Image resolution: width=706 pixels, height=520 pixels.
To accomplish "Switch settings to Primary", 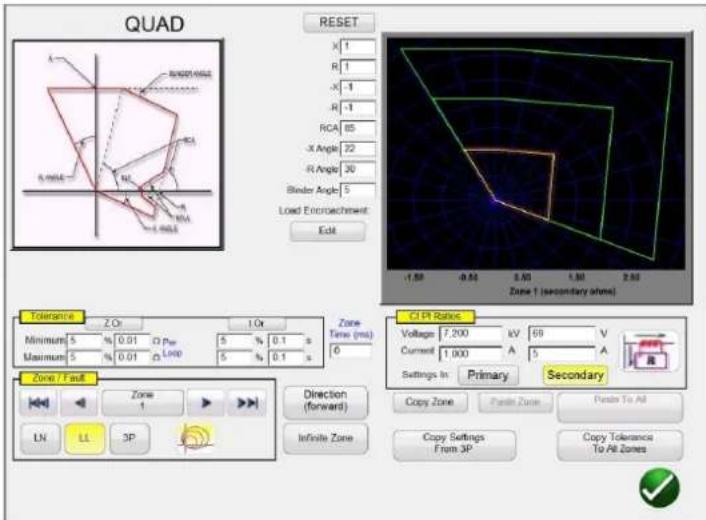I will (x=488, y=375).
